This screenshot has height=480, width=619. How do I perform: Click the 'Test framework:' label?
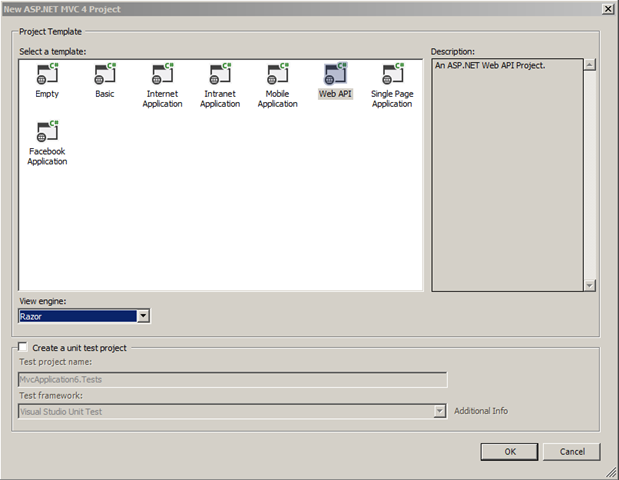pyautogui.click(x=51, y=396)
